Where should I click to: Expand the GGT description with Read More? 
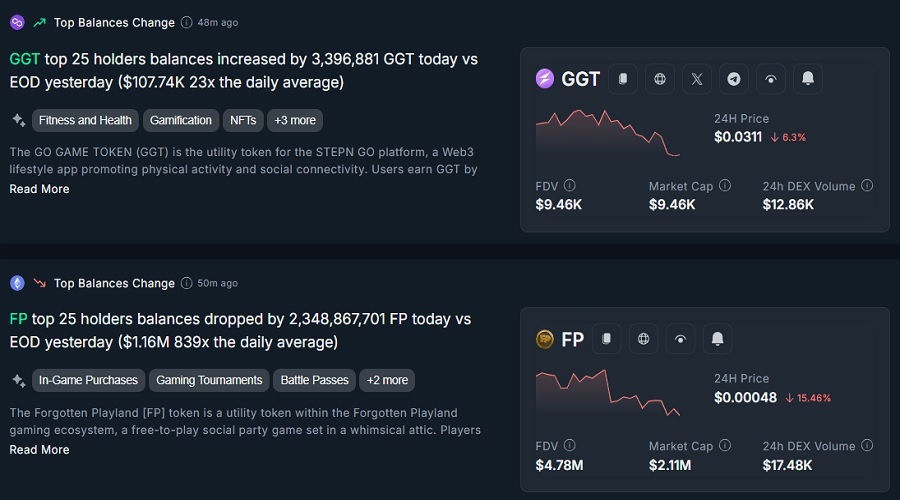[x=40, y=189]
